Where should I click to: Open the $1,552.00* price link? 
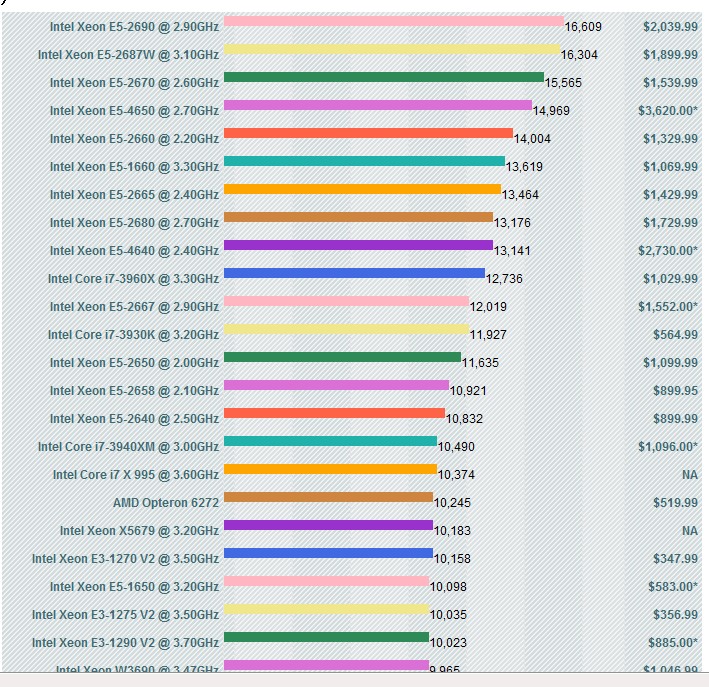coord(668,308)
